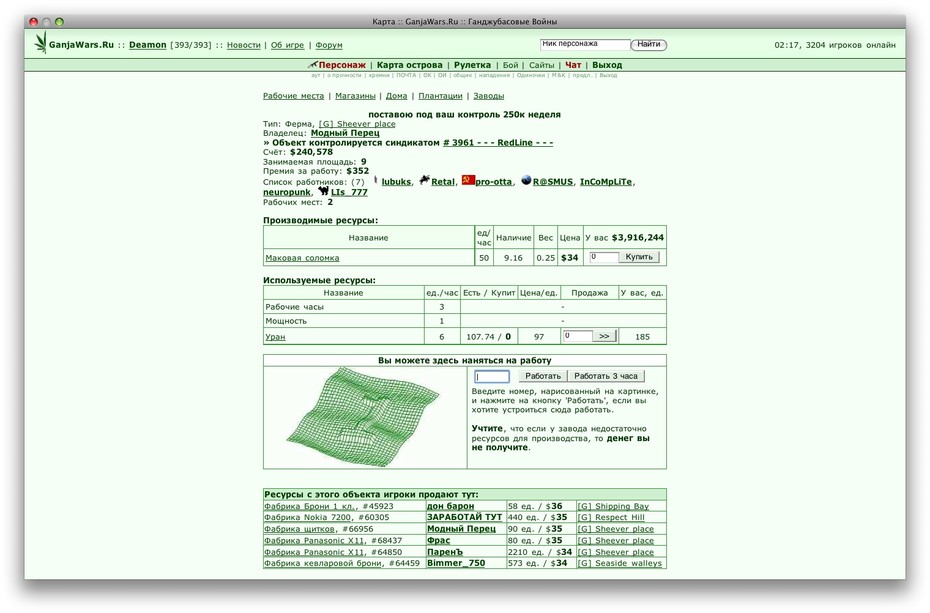This screenshot has height=613, width=930.
Task: Open the Карта острова menu item
Action: click(409, 65)
